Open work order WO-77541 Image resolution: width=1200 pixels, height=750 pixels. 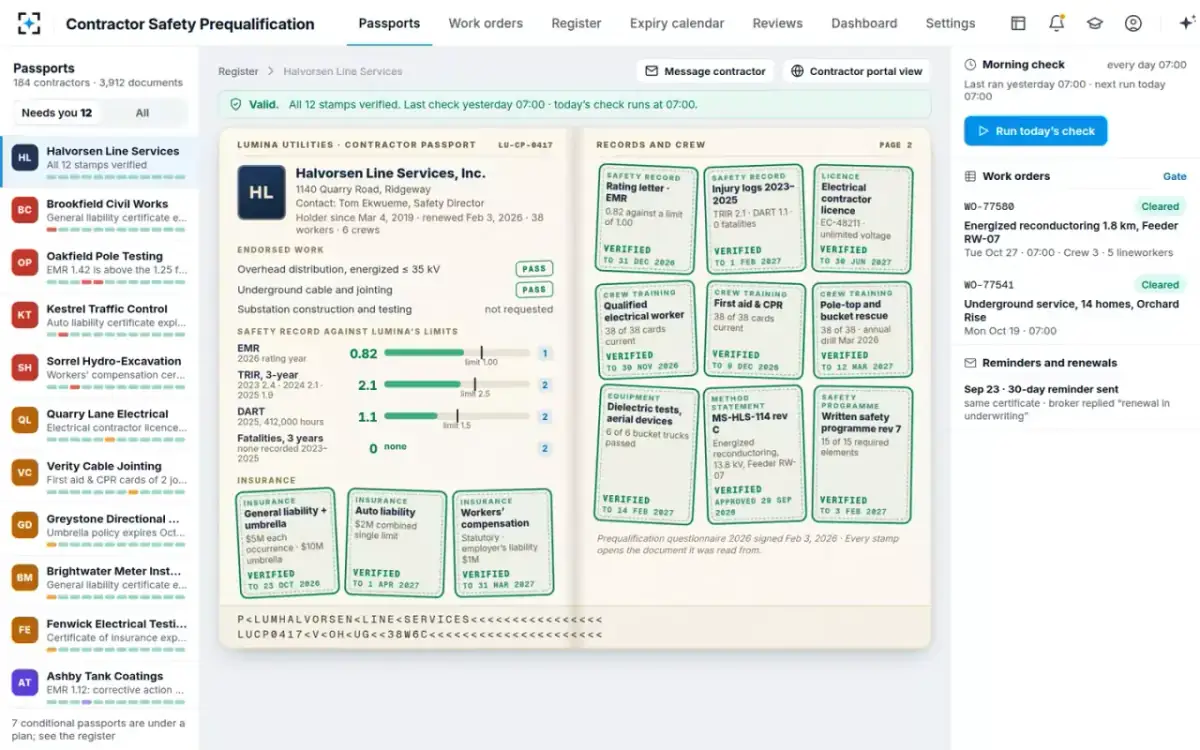pyautogui.click(x=1075, y=307)
